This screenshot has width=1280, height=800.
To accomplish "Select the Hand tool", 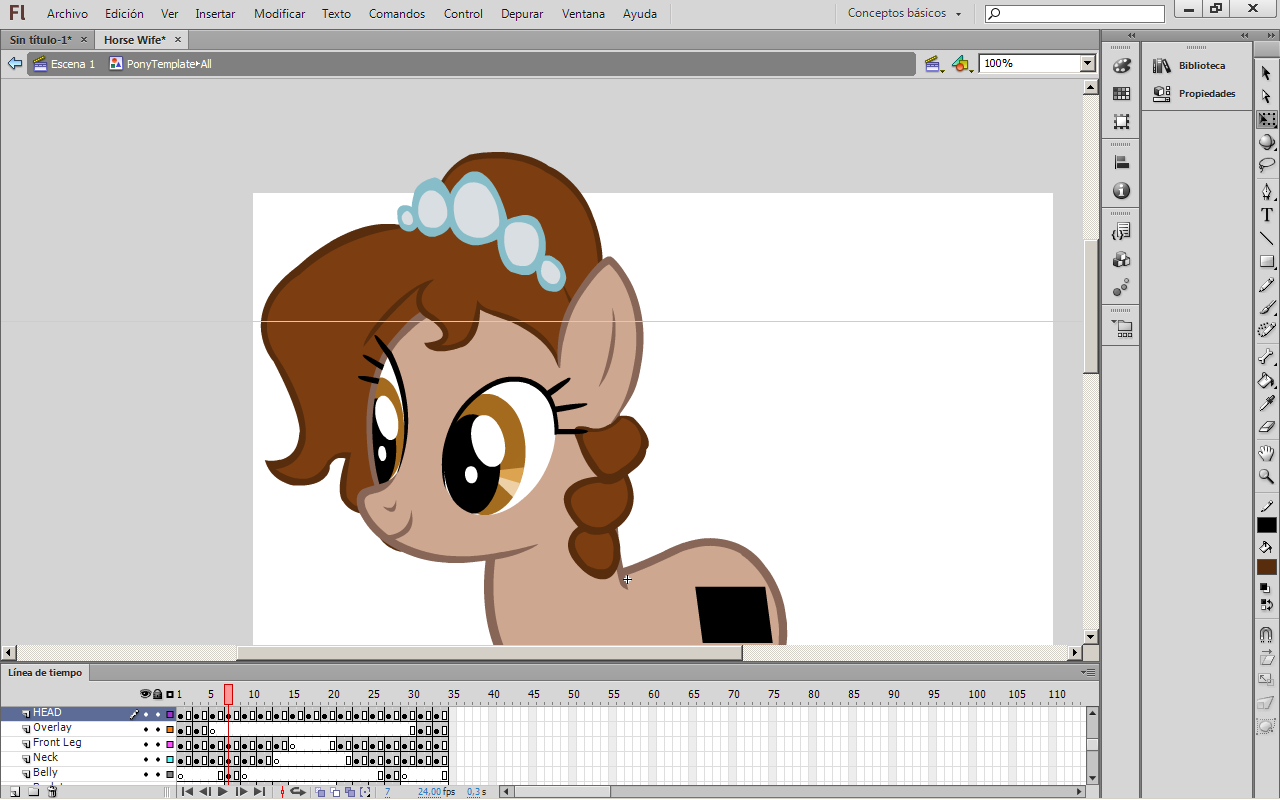I will click(x=1266, y=454).
